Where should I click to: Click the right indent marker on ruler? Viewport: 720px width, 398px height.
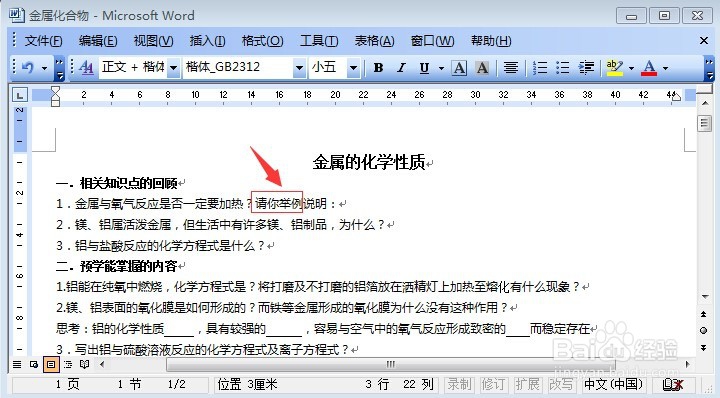676,97
